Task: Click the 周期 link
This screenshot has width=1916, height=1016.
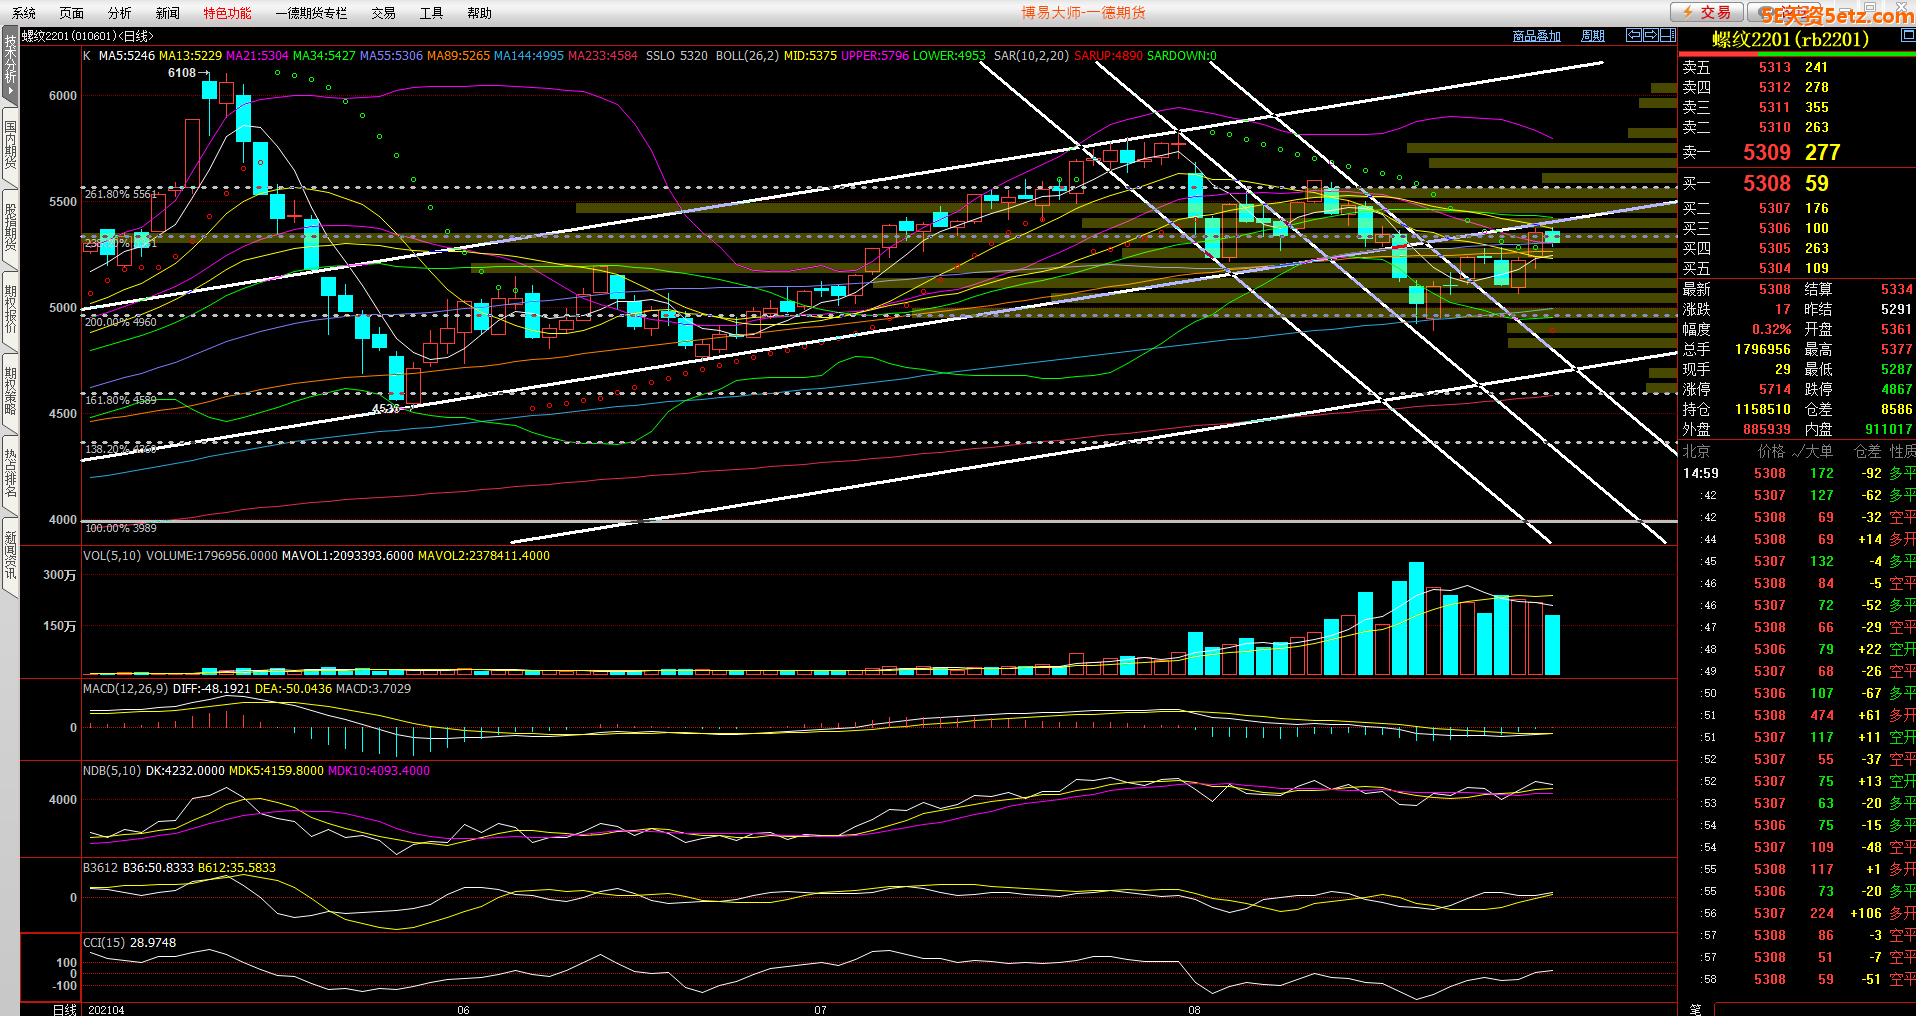Action: pyautogui.click(x=1593, y=36)
